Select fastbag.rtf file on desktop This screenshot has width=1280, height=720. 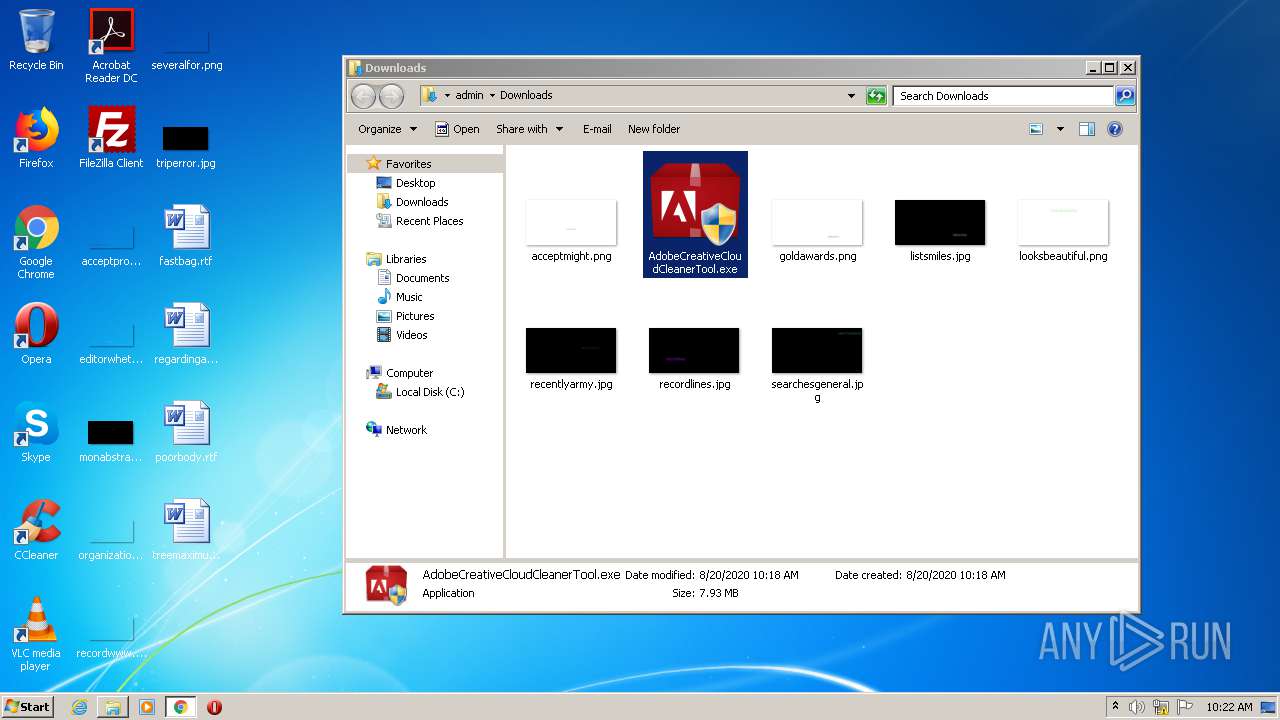pos(186,236)
